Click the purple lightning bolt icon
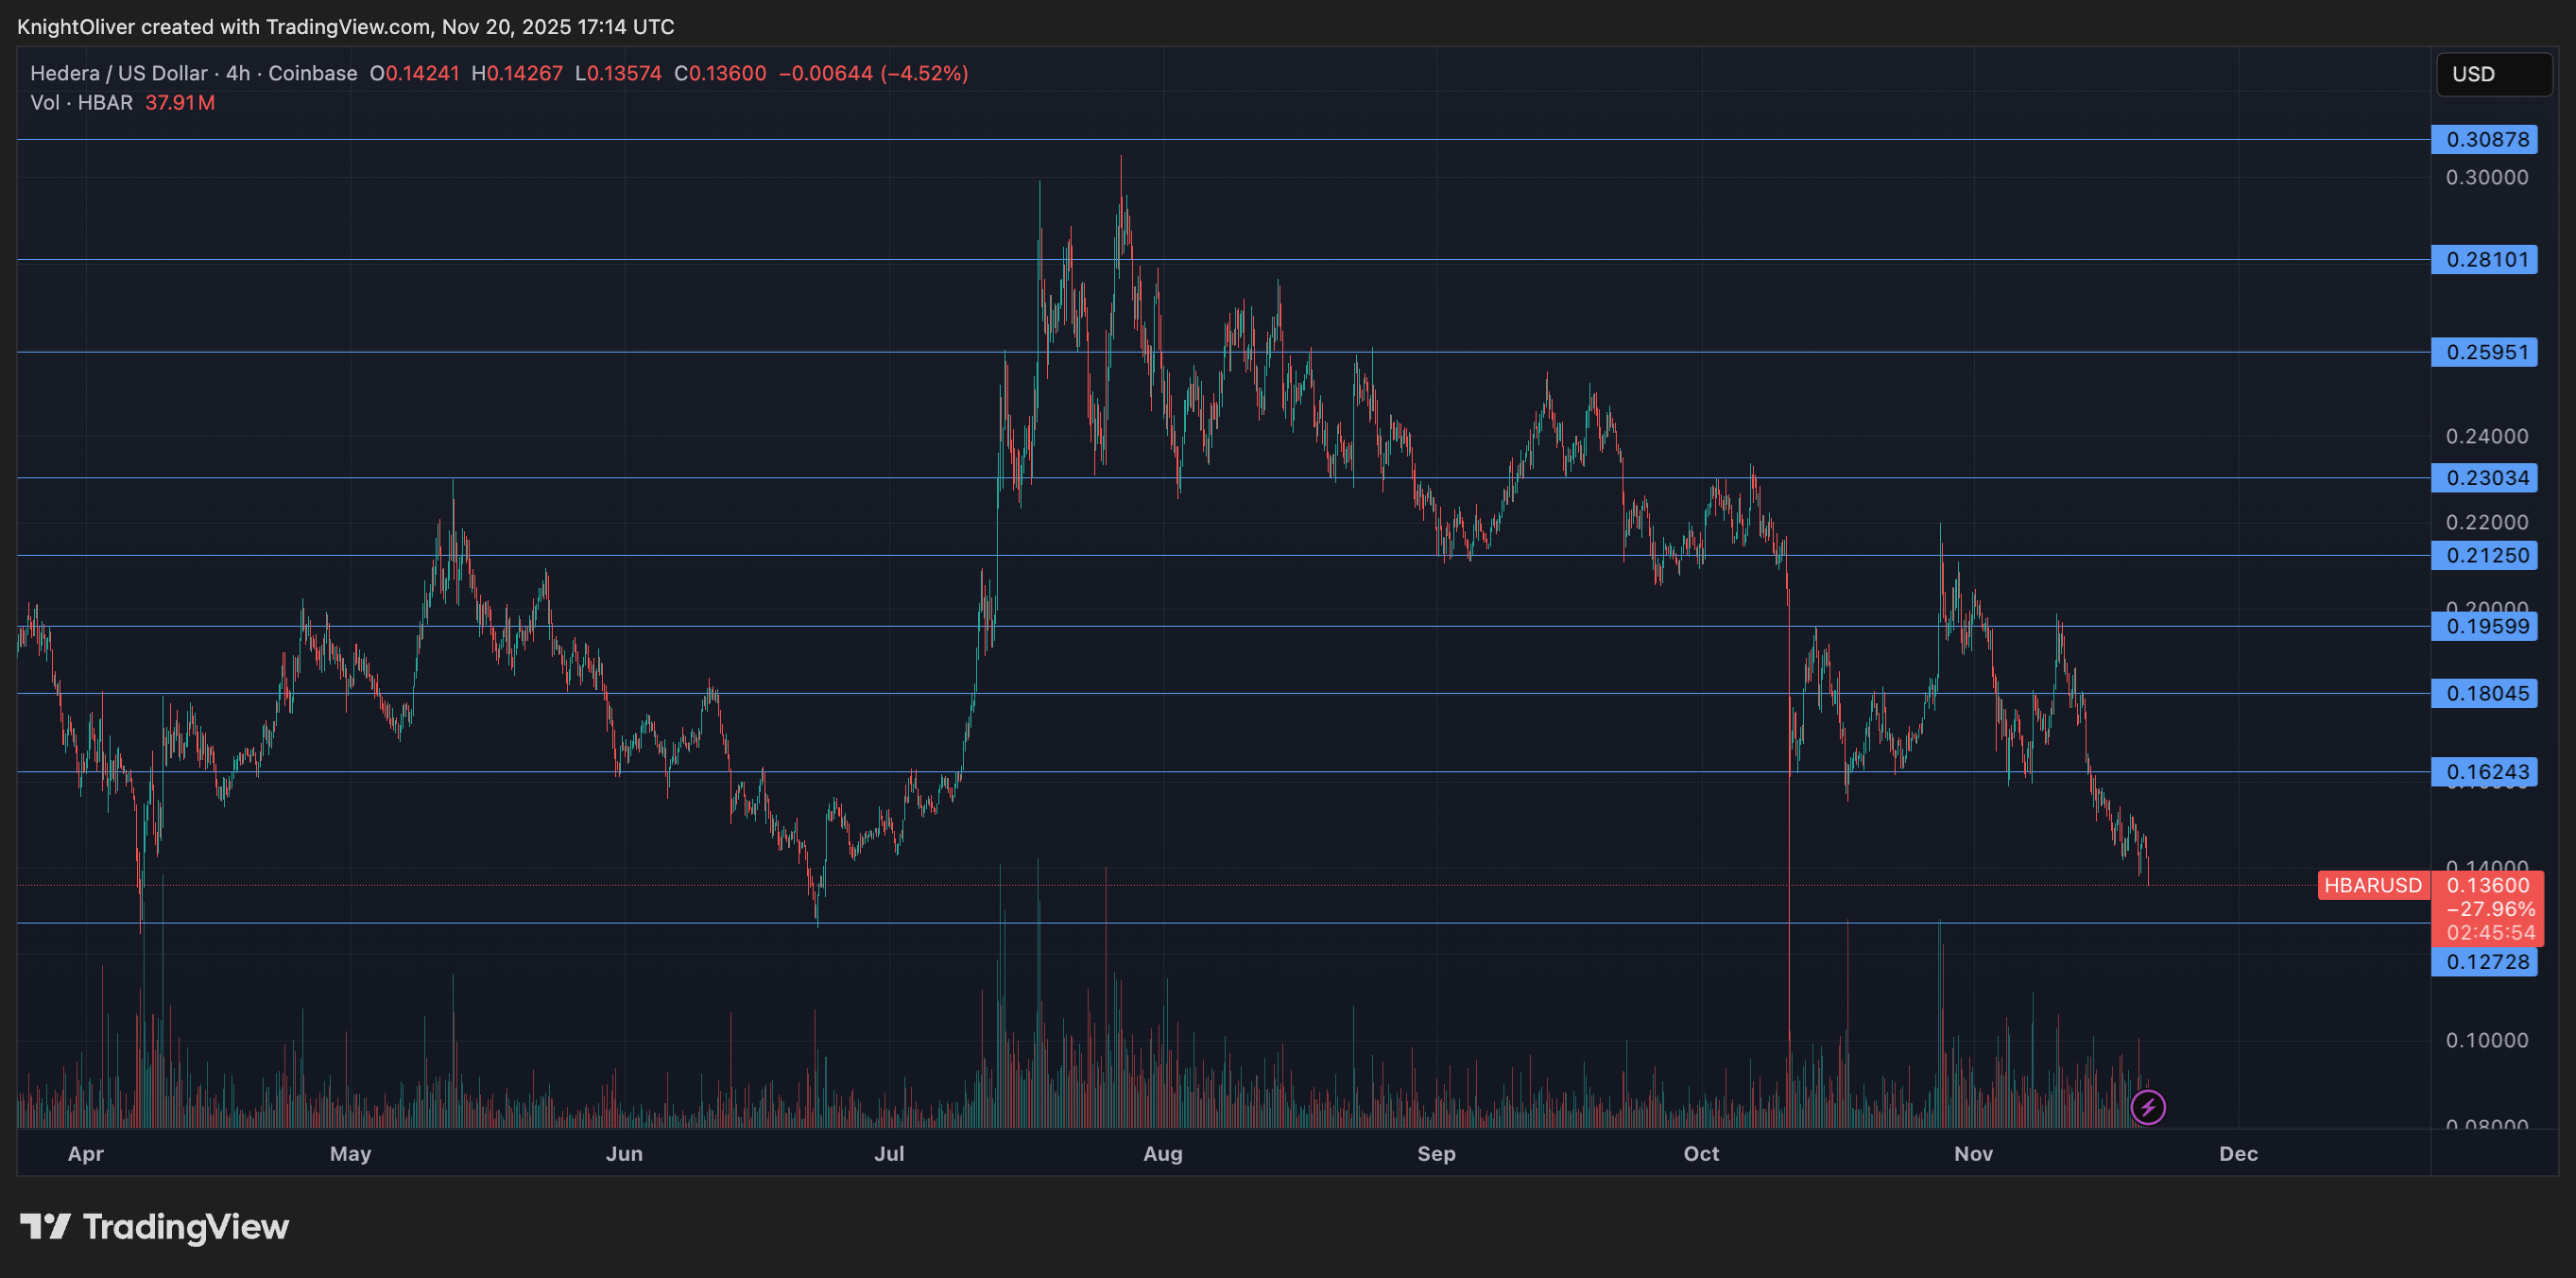The height and width of the screenshot is (1278, 2576). coord(2147,1107)
